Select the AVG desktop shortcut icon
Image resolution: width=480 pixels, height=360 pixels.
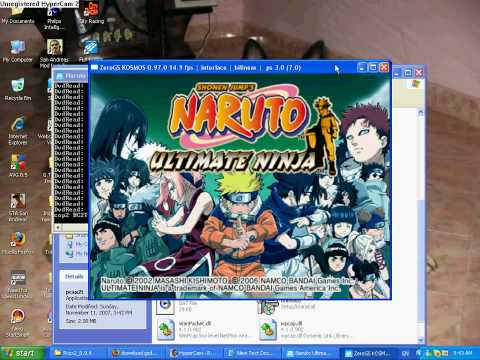[18, 165]
